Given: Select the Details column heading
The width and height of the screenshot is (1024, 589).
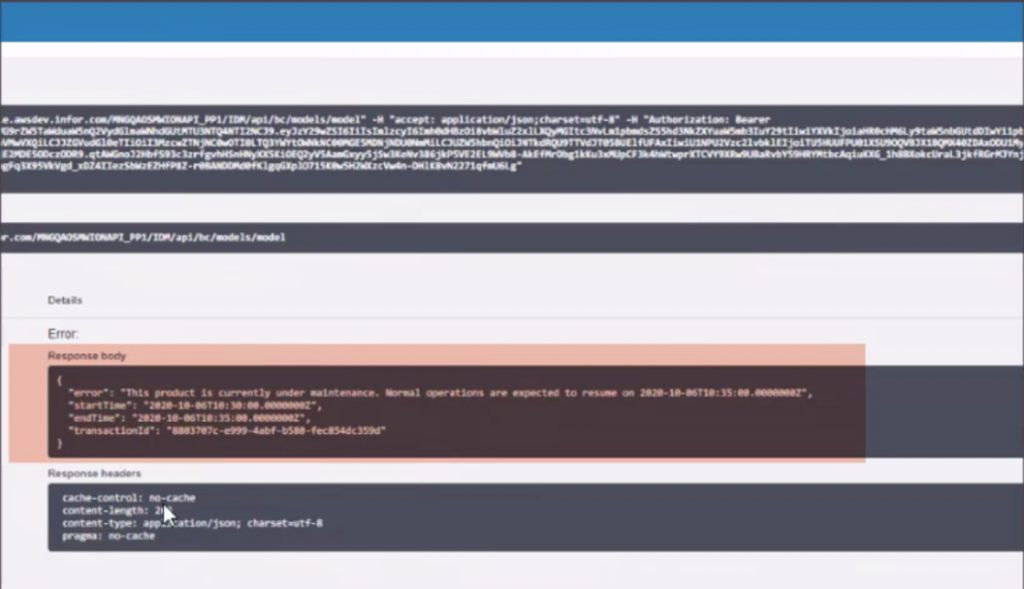Looking at the screenshot, I should tap(65, 300).
